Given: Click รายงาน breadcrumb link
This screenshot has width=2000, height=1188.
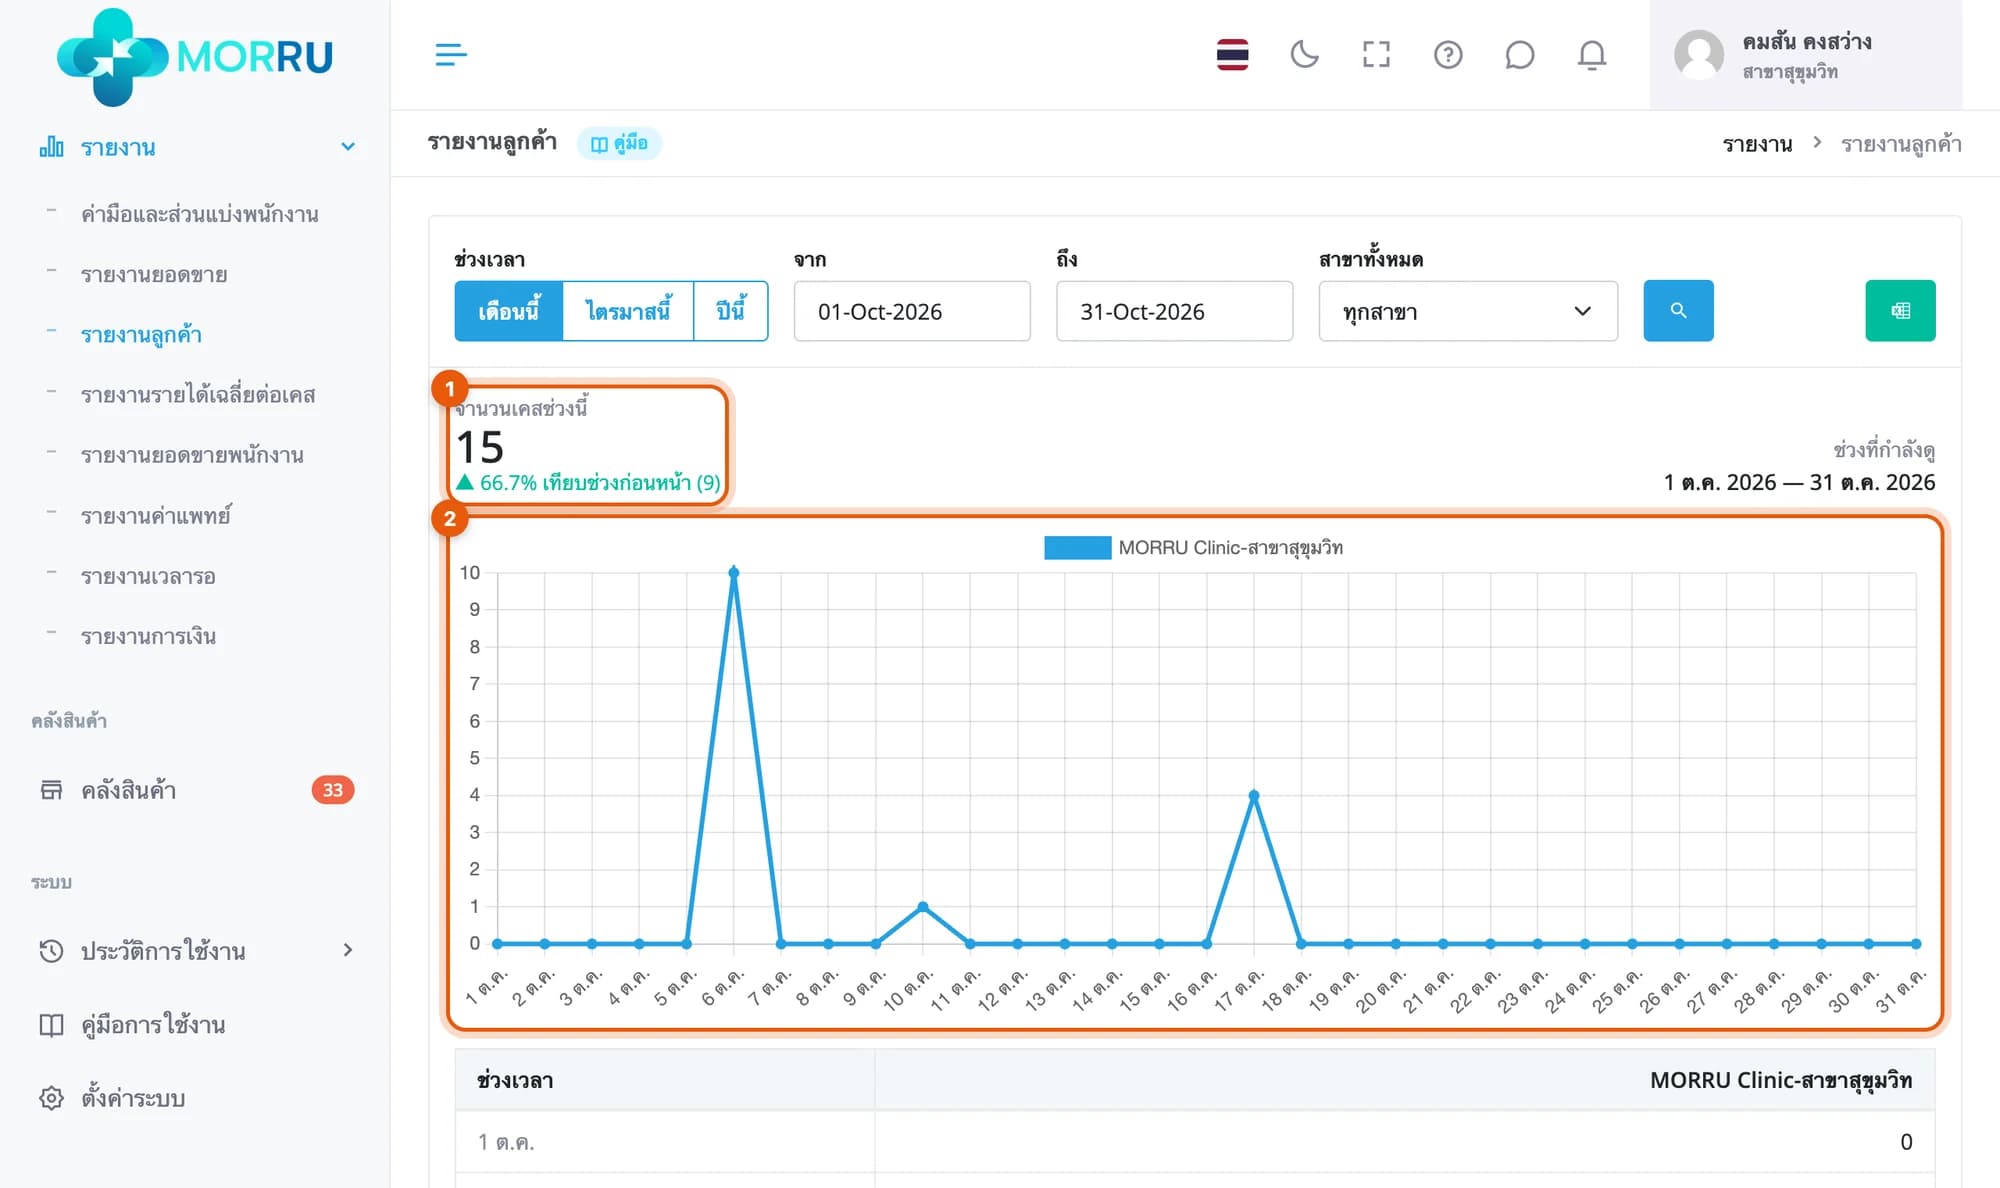Looking at the screenshot, I should click(x=1757, y=144).
